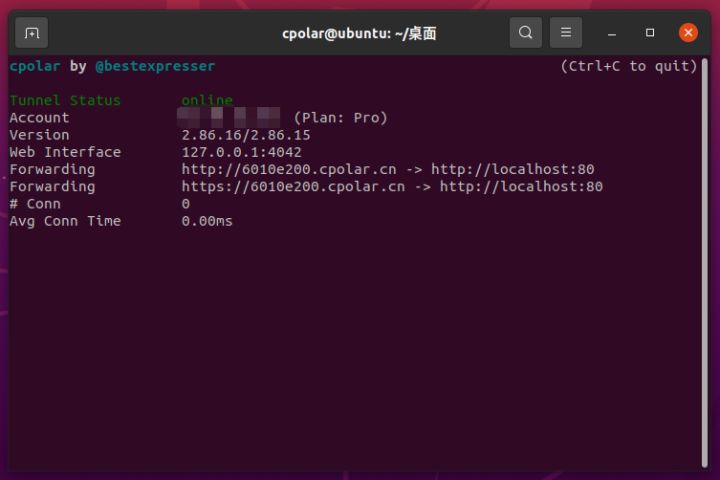Click the version number 2.86.16/2.86.15
The image size is (720, 480).
[246, 135]
